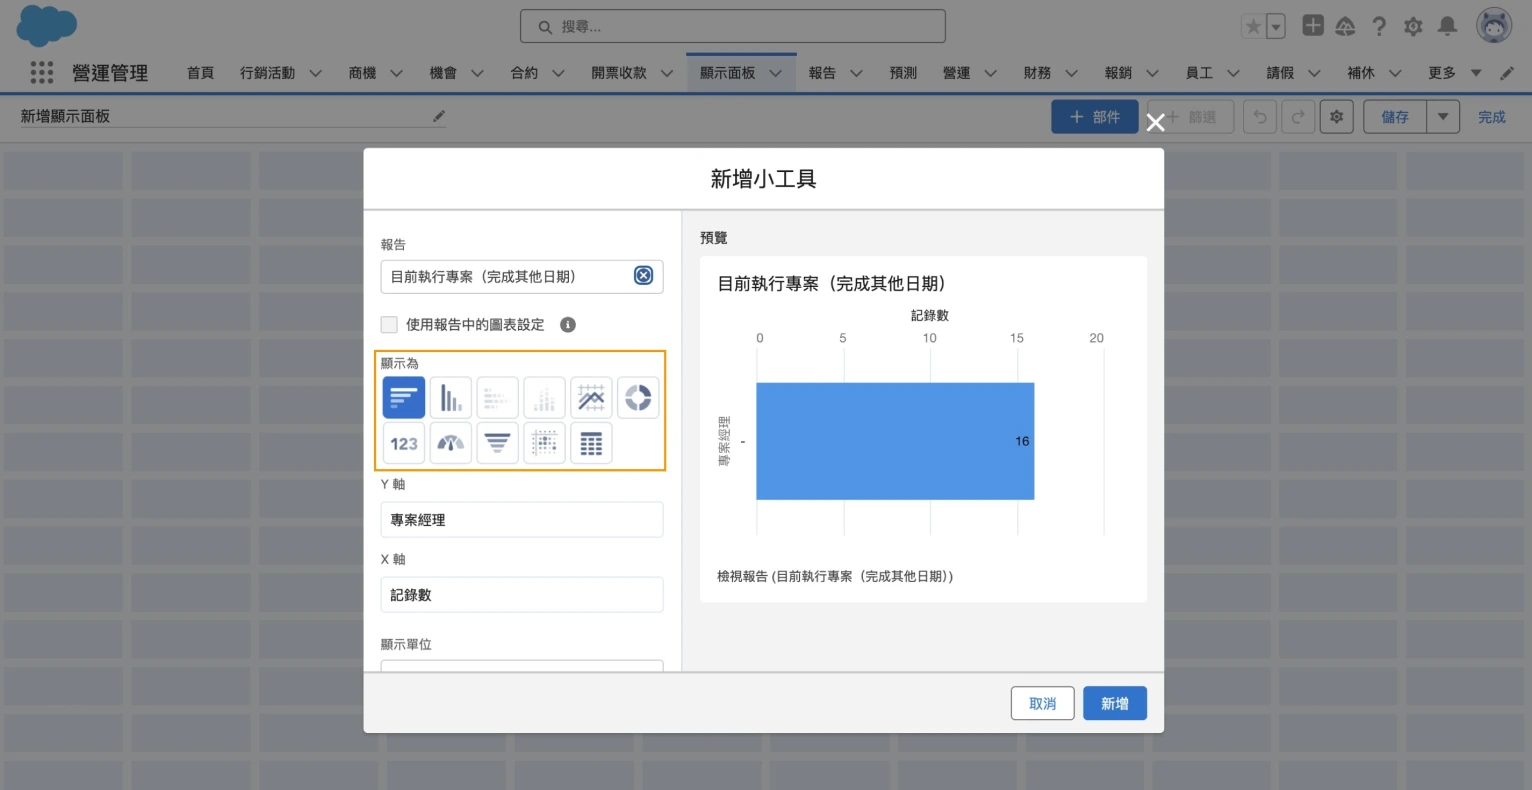Select the horizontal bar chart type

[404, 398]
